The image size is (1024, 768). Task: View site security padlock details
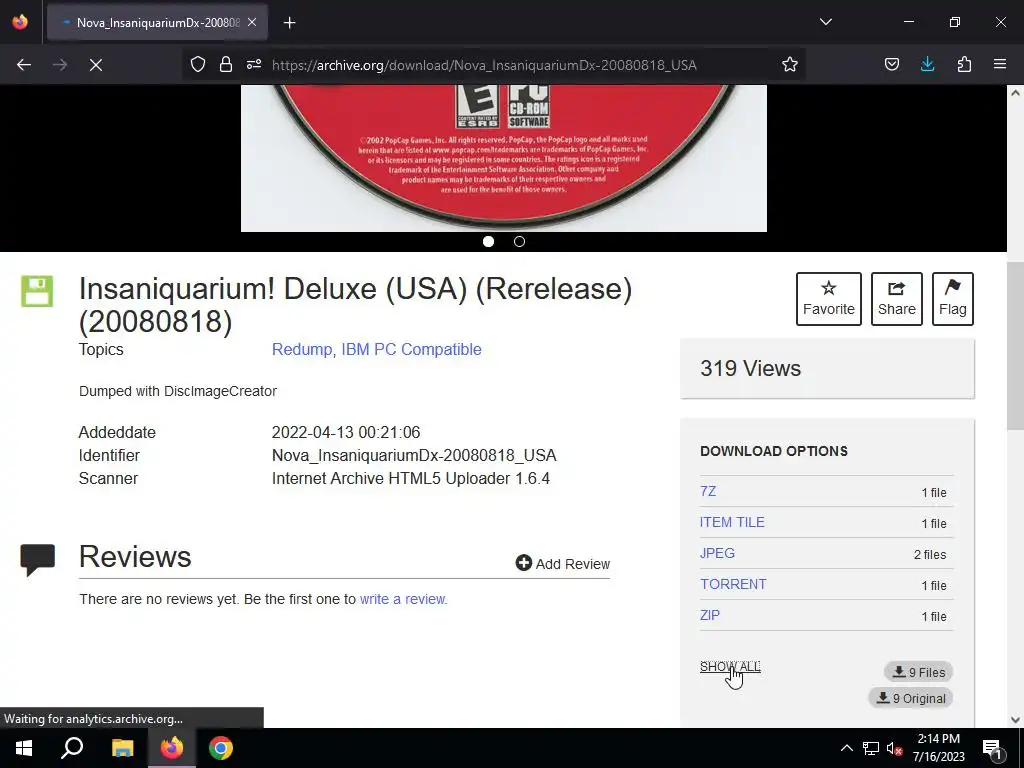226,65
